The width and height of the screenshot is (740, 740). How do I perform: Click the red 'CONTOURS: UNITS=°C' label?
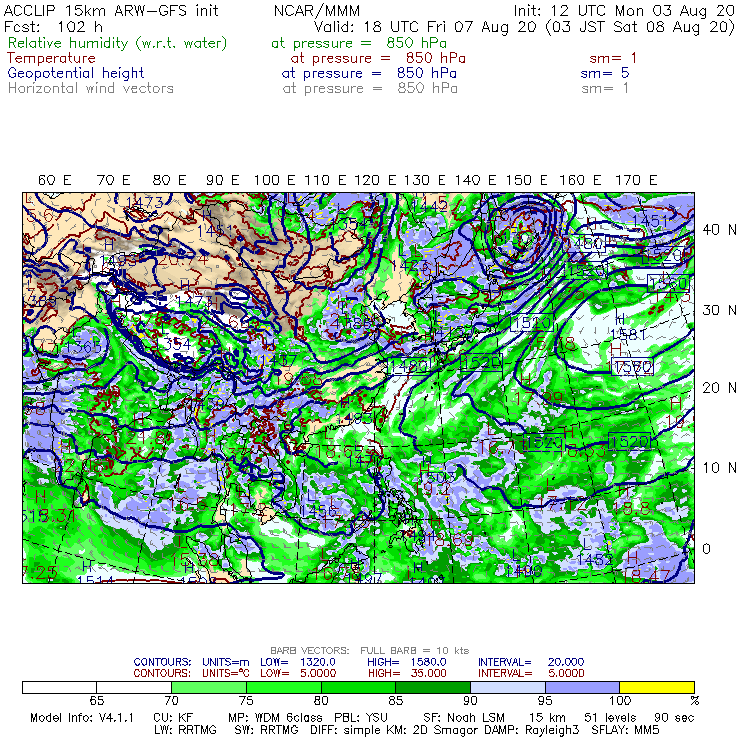coord(191,673)
